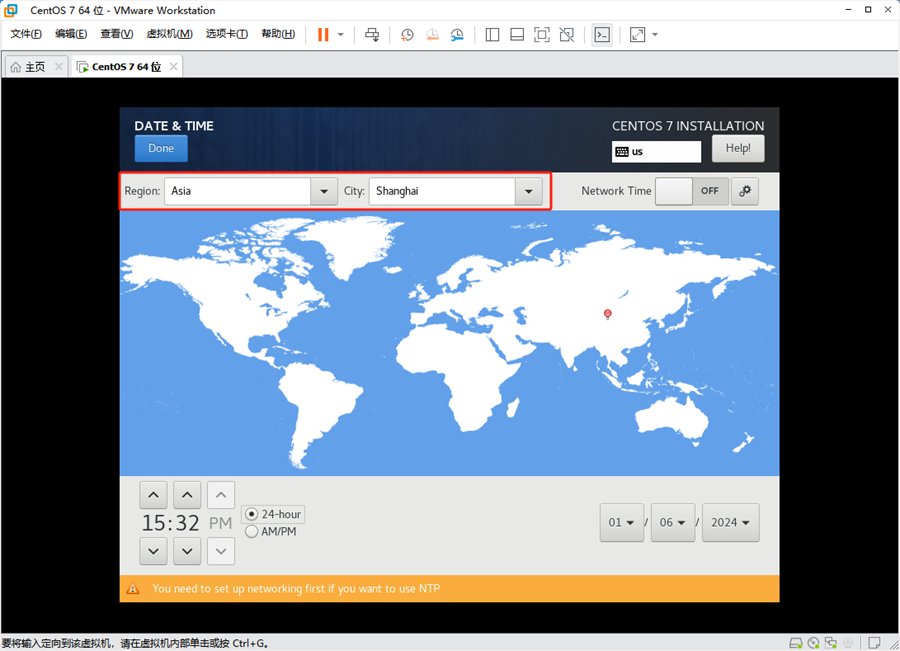Click the stretch guest display icon
Screen dimensions: 900x651
click(x=637, y=34)
